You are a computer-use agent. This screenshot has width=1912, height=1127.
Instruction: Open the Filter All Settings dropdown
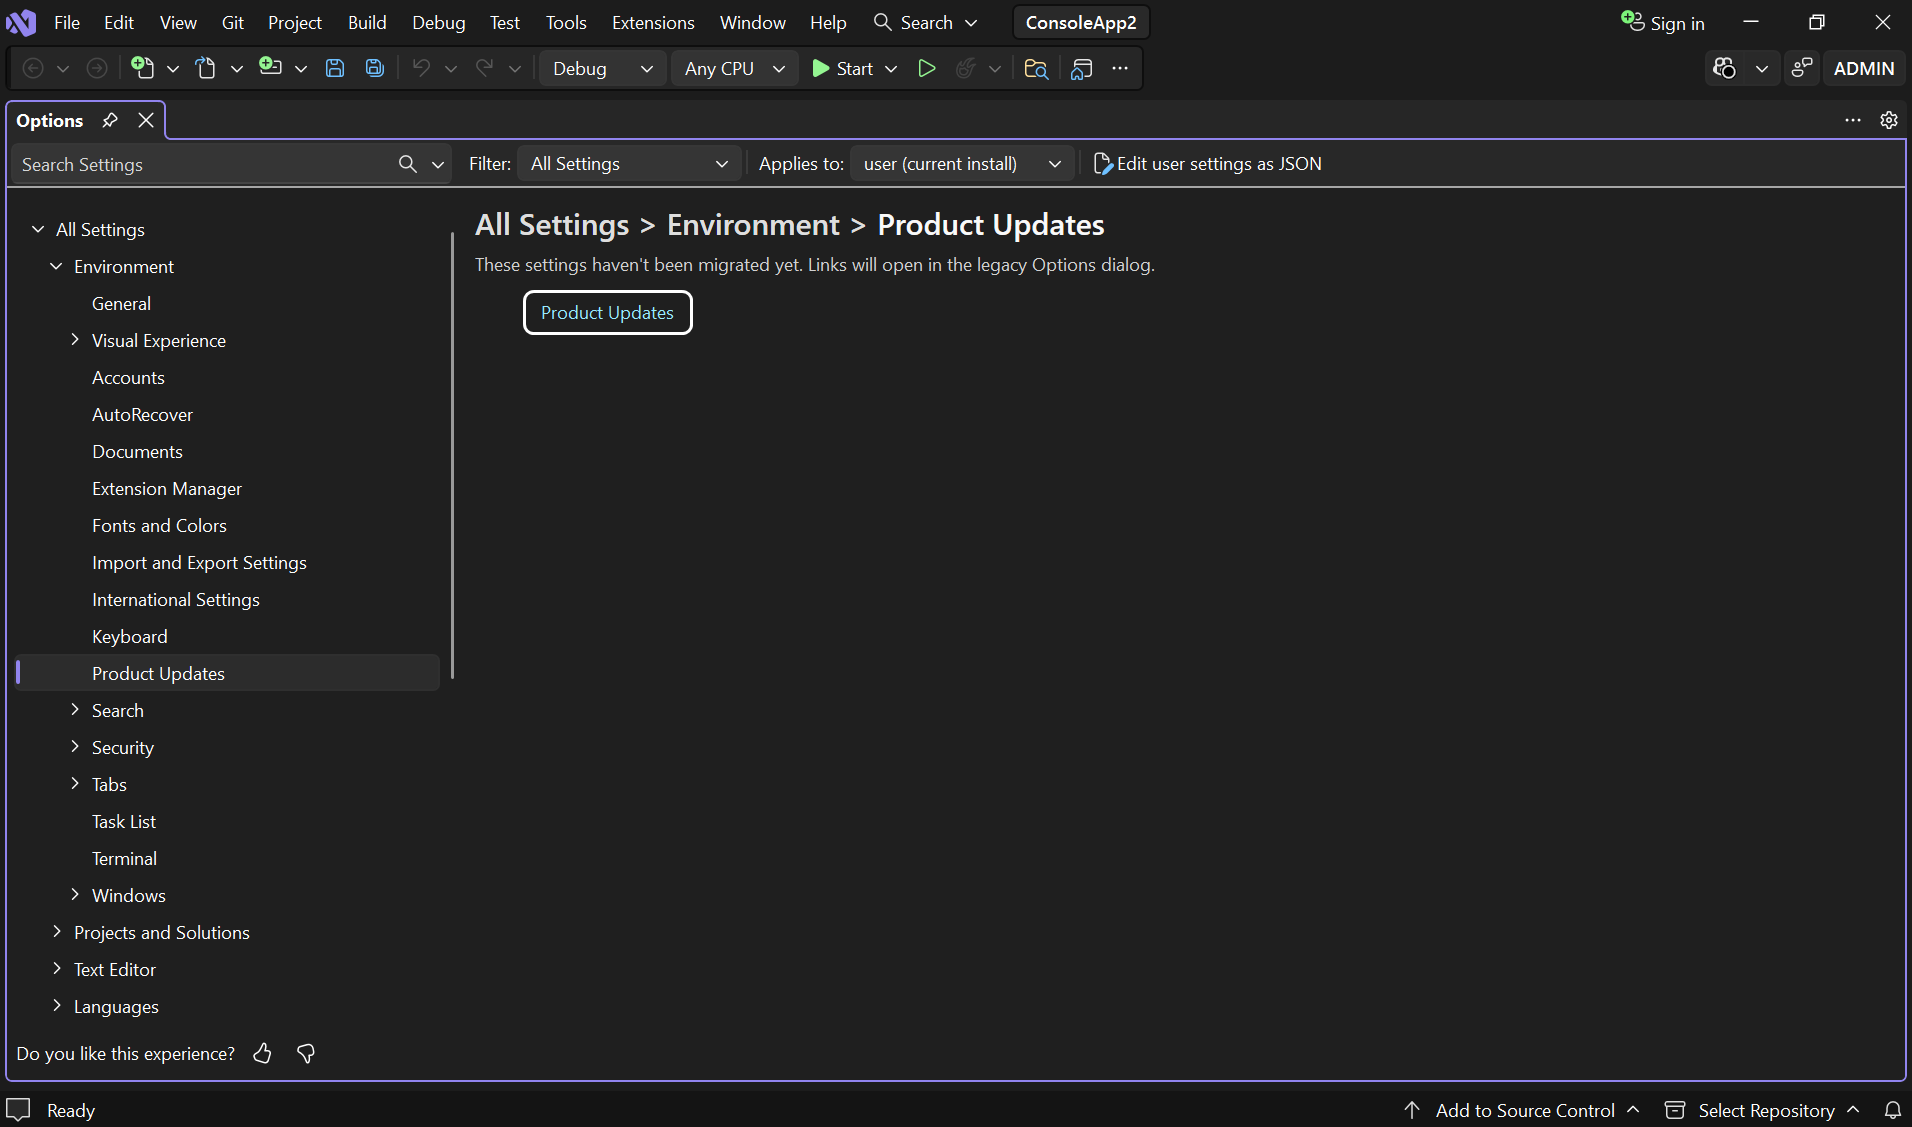pos(629,164)
